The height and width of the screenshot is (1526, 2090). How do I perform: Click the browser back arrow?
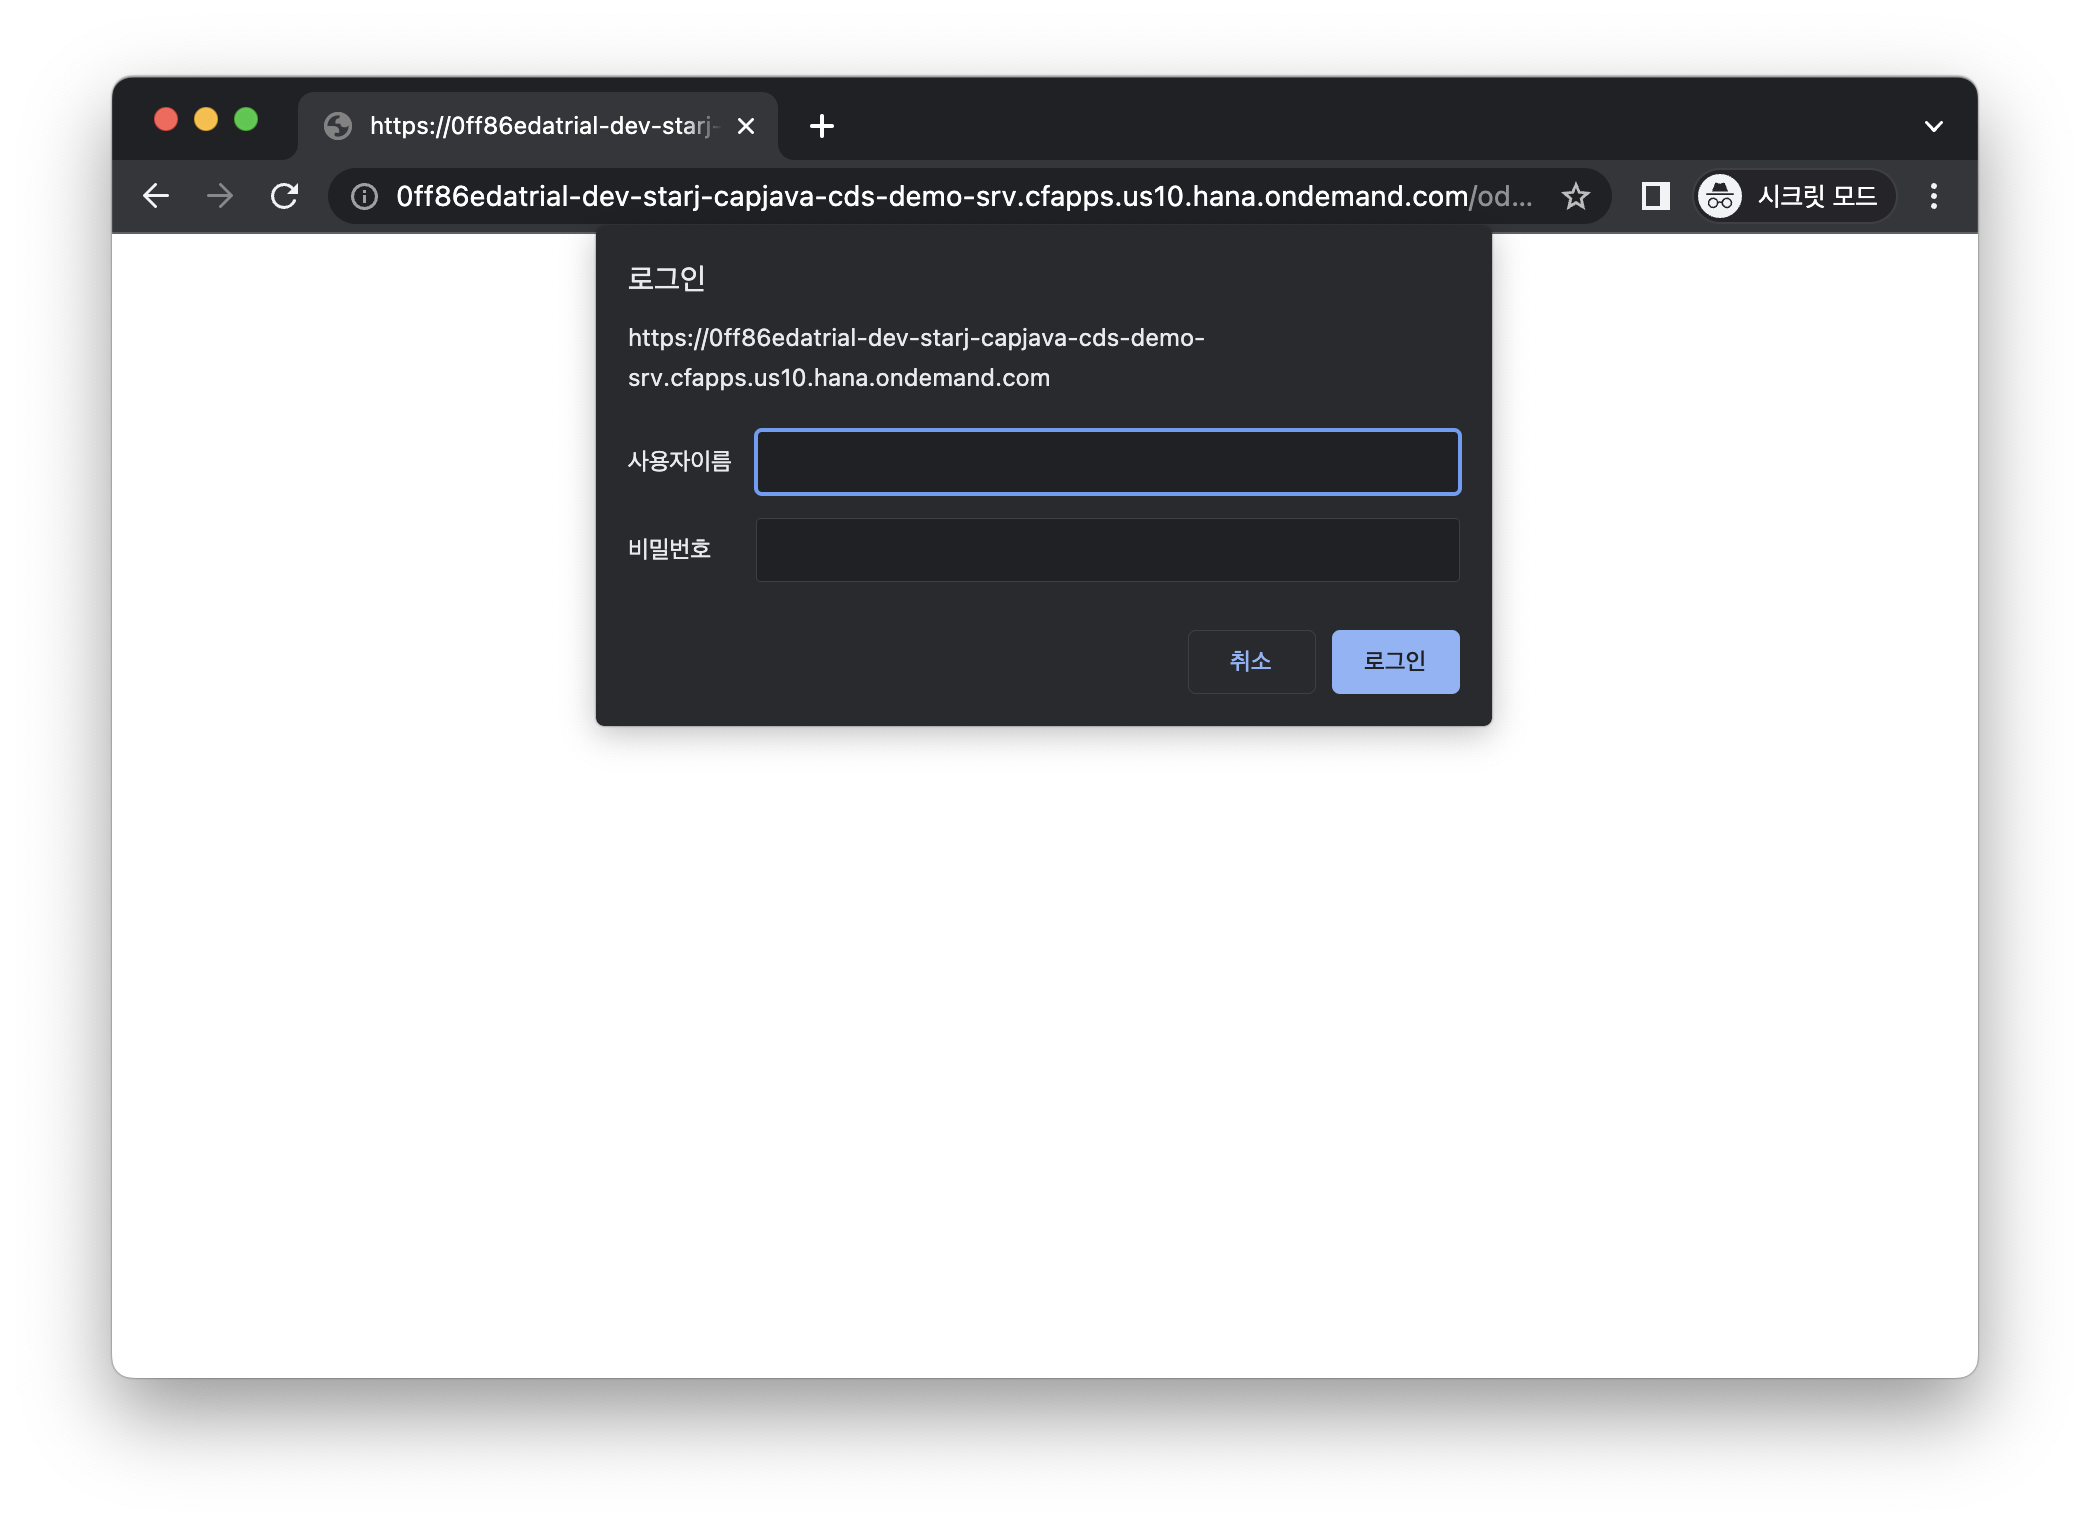point(156,196)
